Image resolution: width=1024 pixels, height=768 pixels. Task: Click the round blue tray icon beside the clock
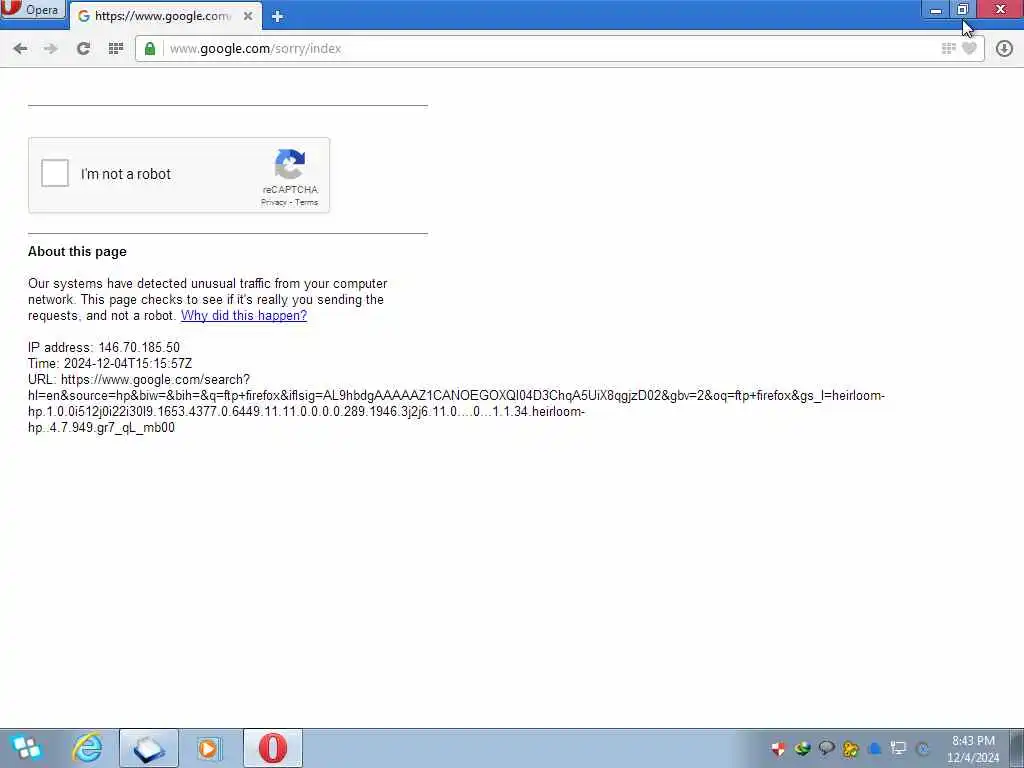point(923,748)
